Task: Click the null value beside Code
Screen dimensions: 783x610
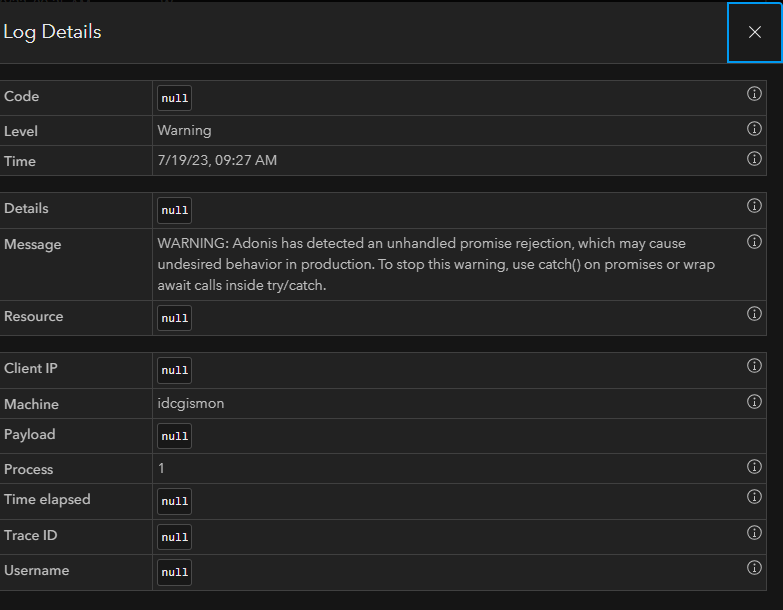Action: click(174, 99)
